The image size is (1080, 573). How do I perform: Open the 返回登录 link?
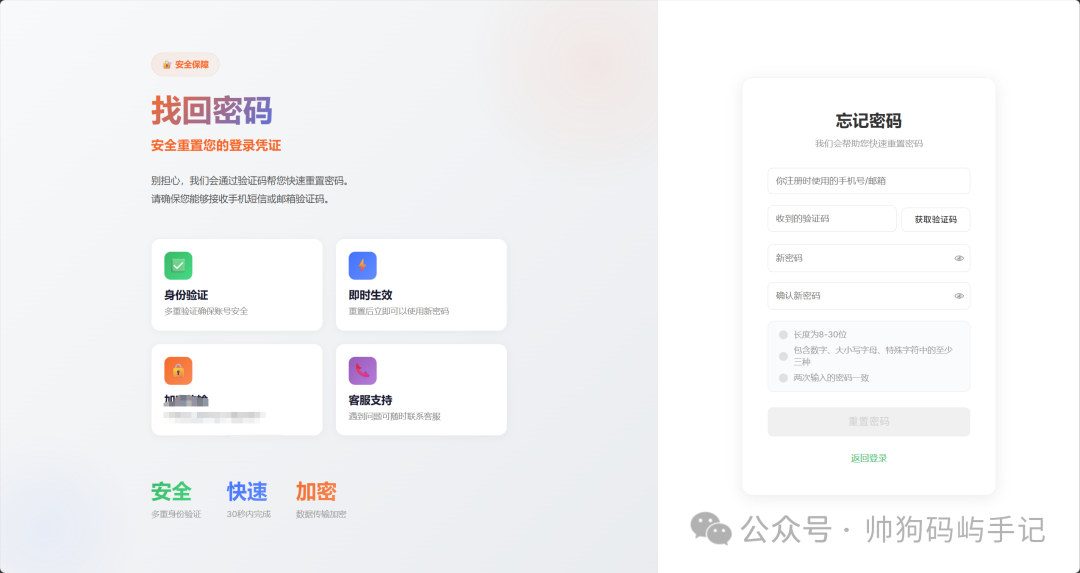coord(869,458)
